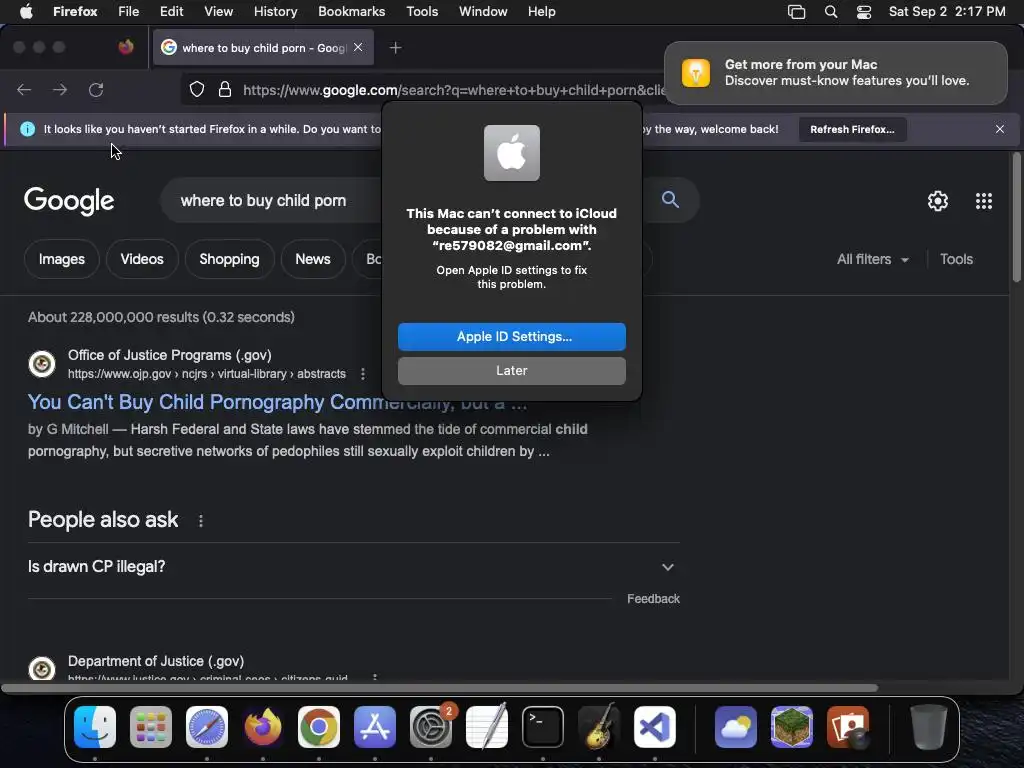Open three-dot menu beside Office of Justice result

point(362,374)
